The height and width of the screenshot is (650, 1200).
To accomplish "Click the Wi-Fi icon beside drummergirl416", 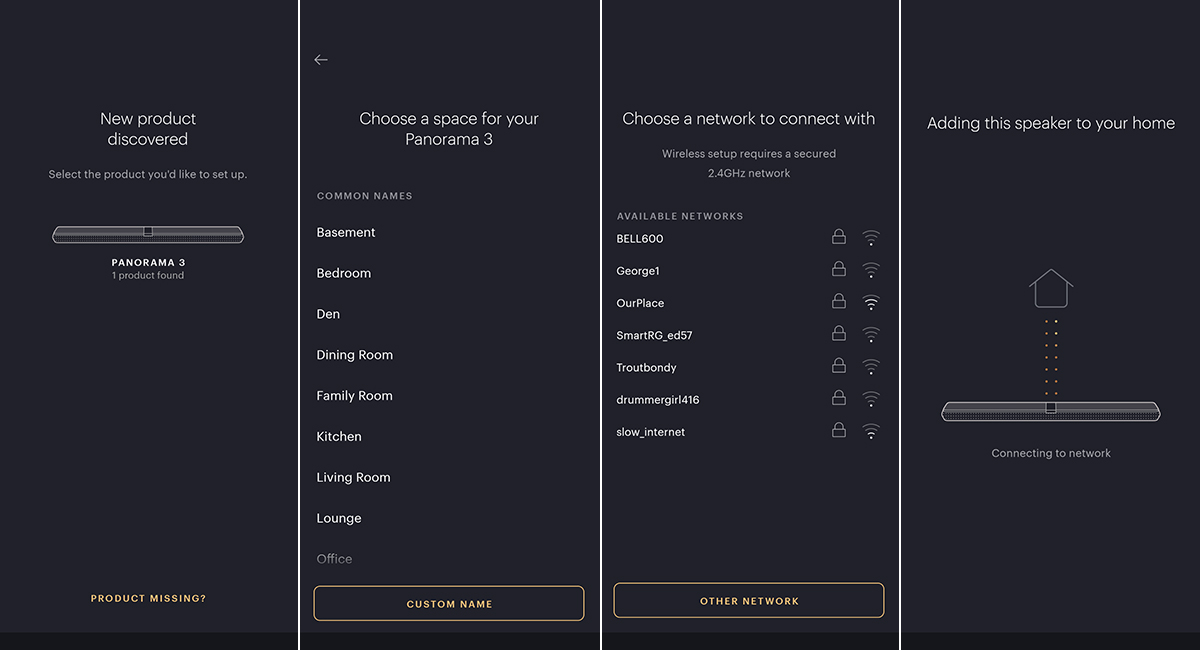I will [871, 399].
